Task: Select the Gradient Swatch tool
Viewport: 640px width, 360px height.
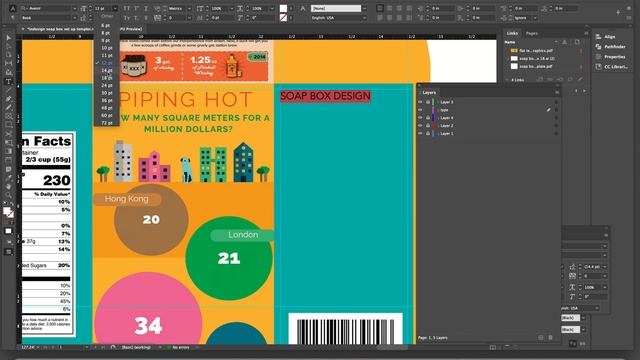Action: tap(9, 151)
